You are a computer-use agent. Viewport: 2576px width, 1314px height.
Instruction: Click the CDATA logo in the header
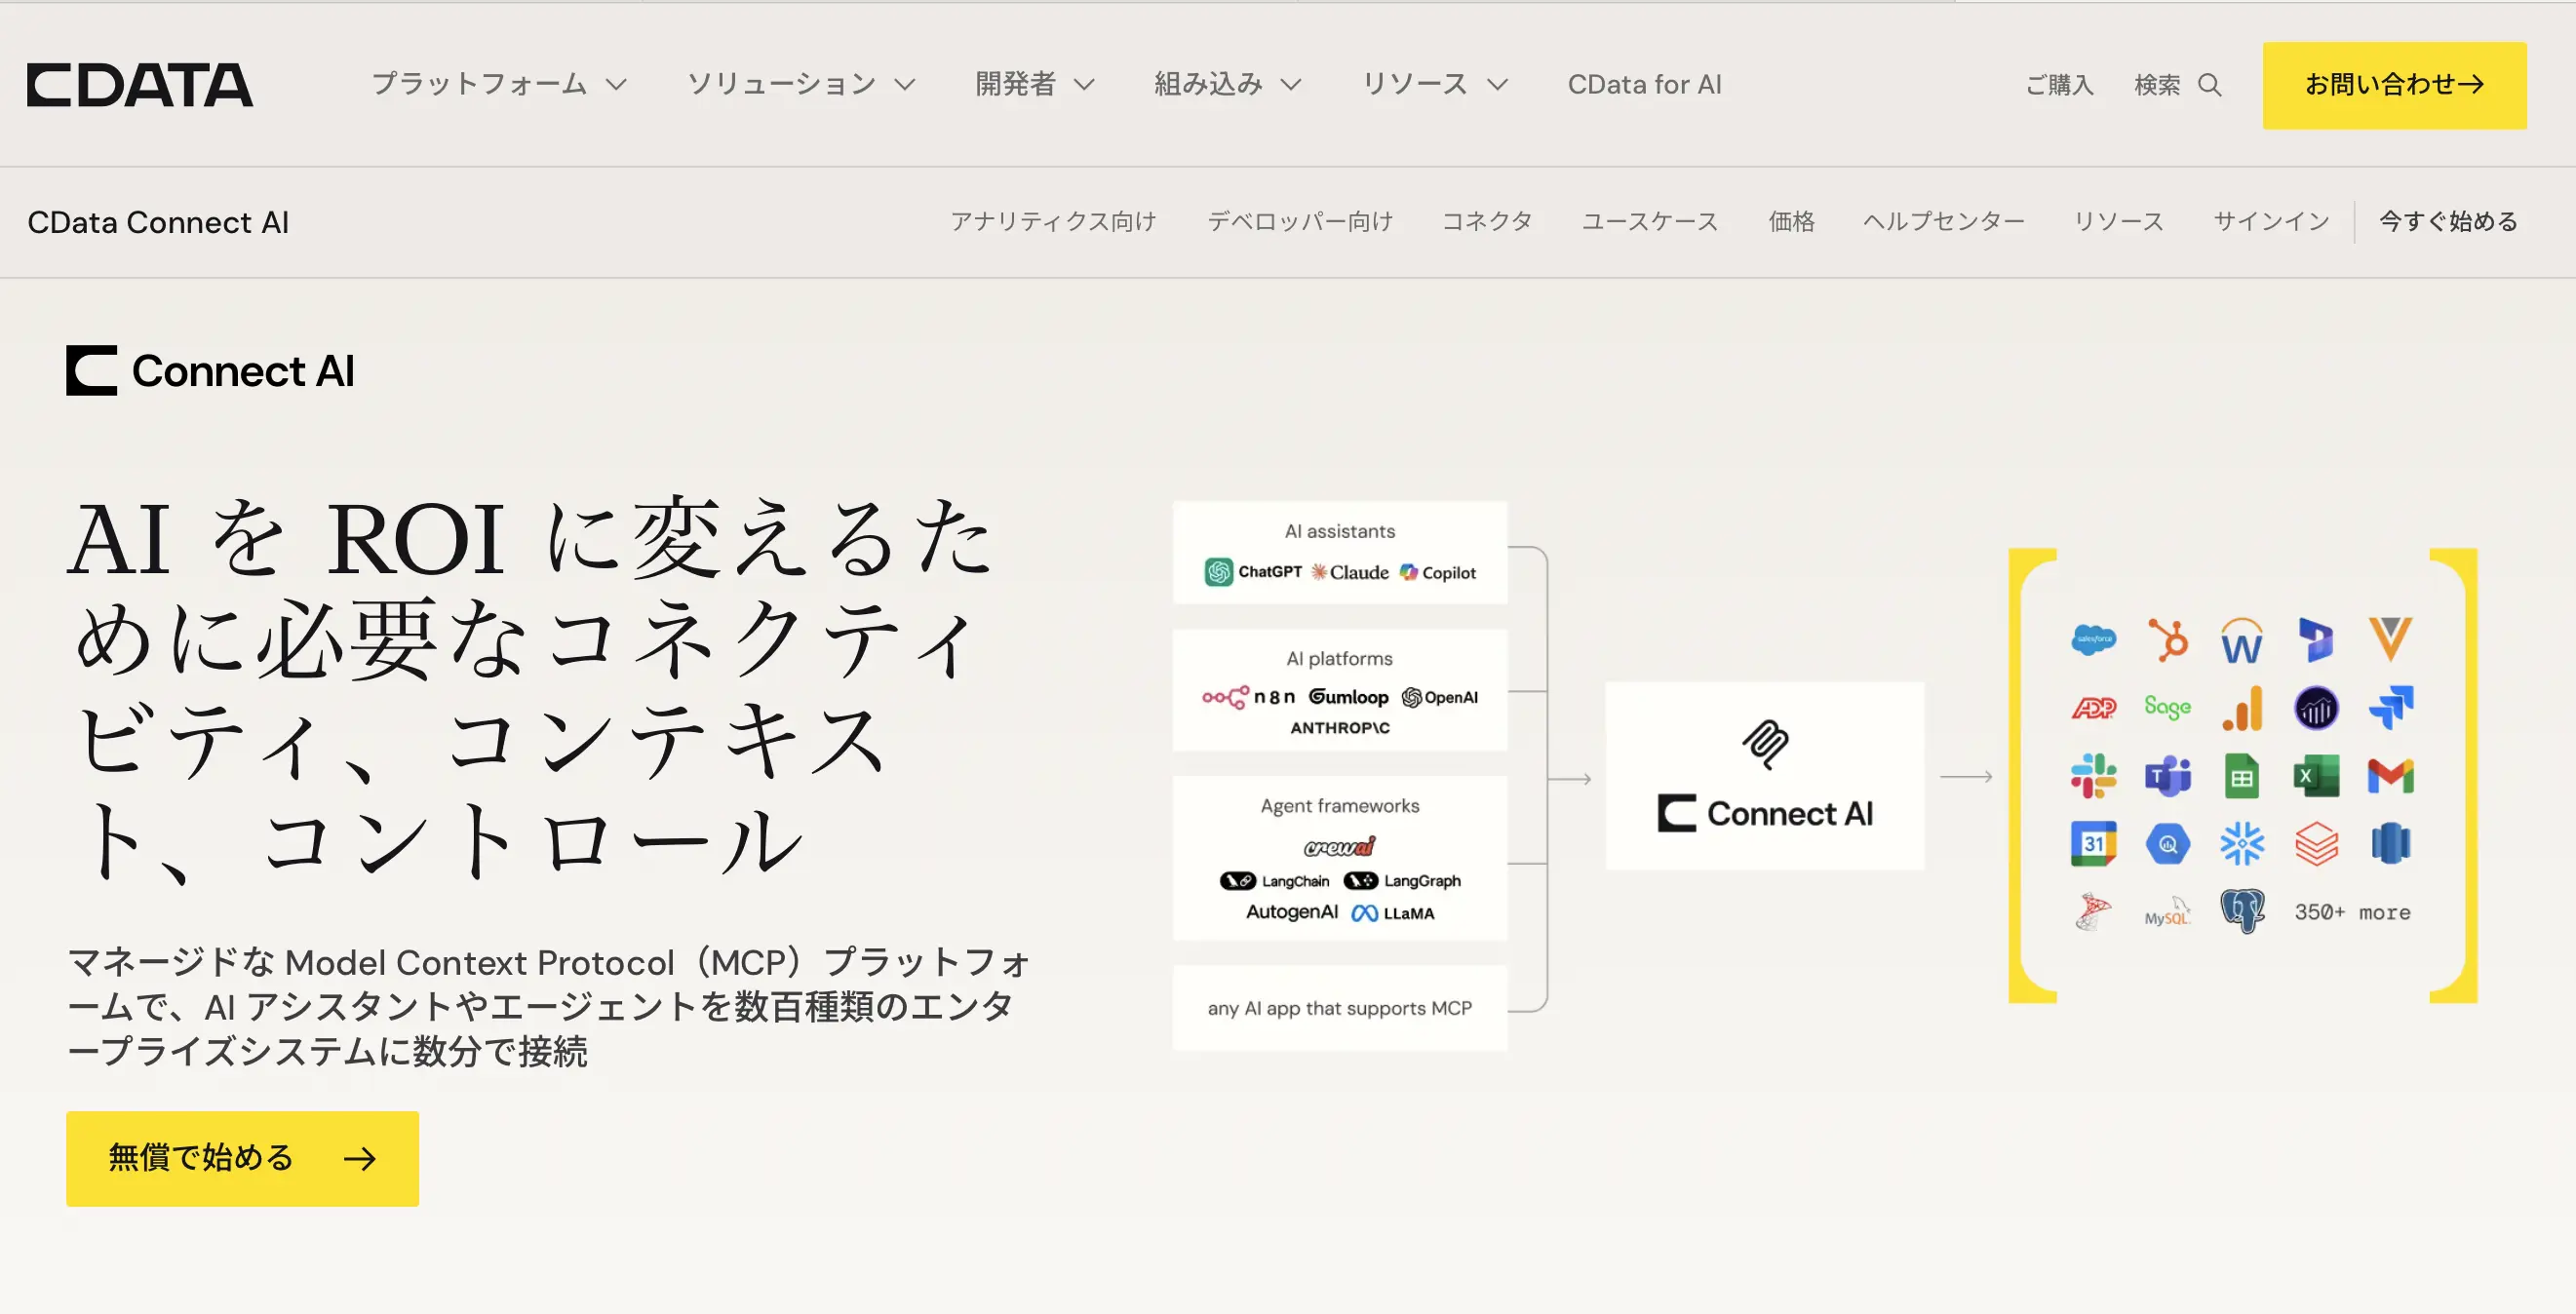tap(140, 85)
